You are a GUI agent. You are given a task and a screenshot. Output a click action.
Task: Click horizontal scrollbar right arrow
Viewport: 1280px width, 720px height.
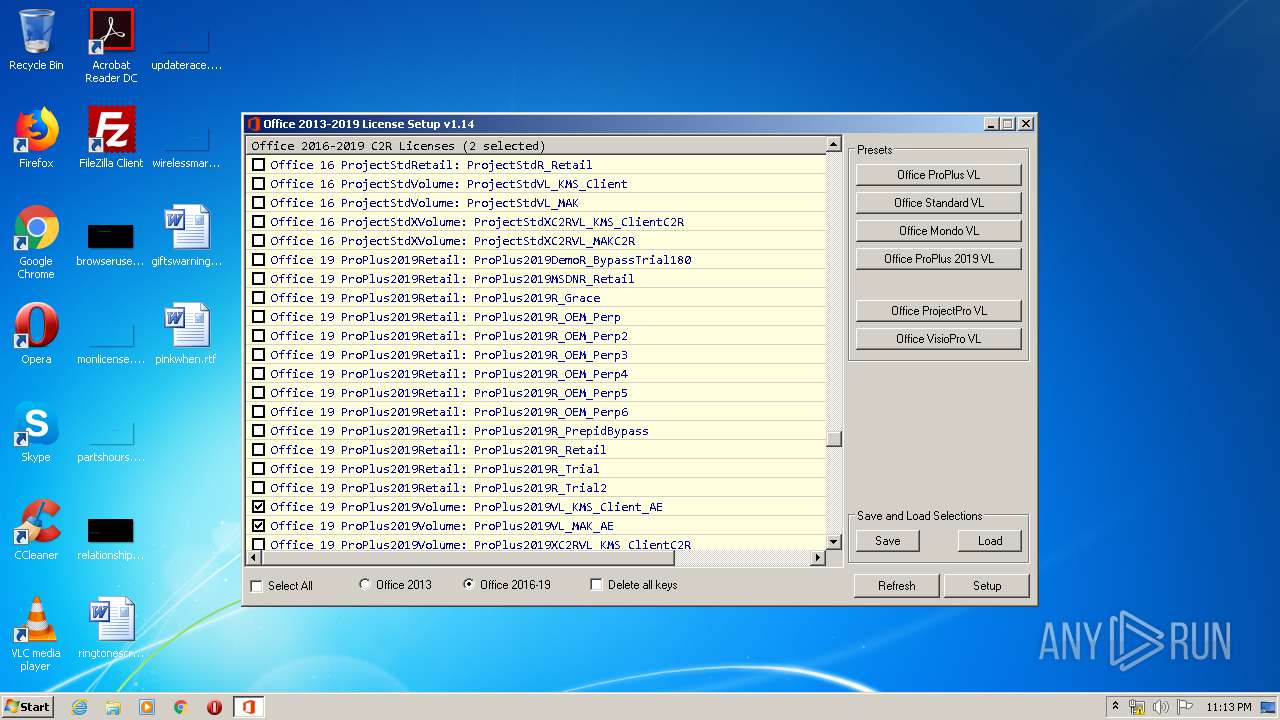818,558
